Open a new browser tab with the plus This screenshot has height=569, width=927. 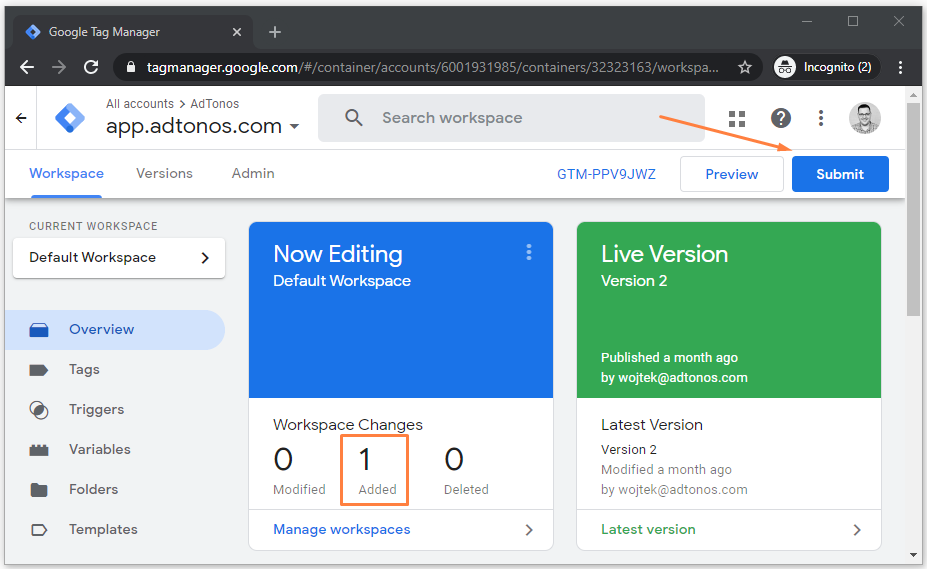coord(274,32)
